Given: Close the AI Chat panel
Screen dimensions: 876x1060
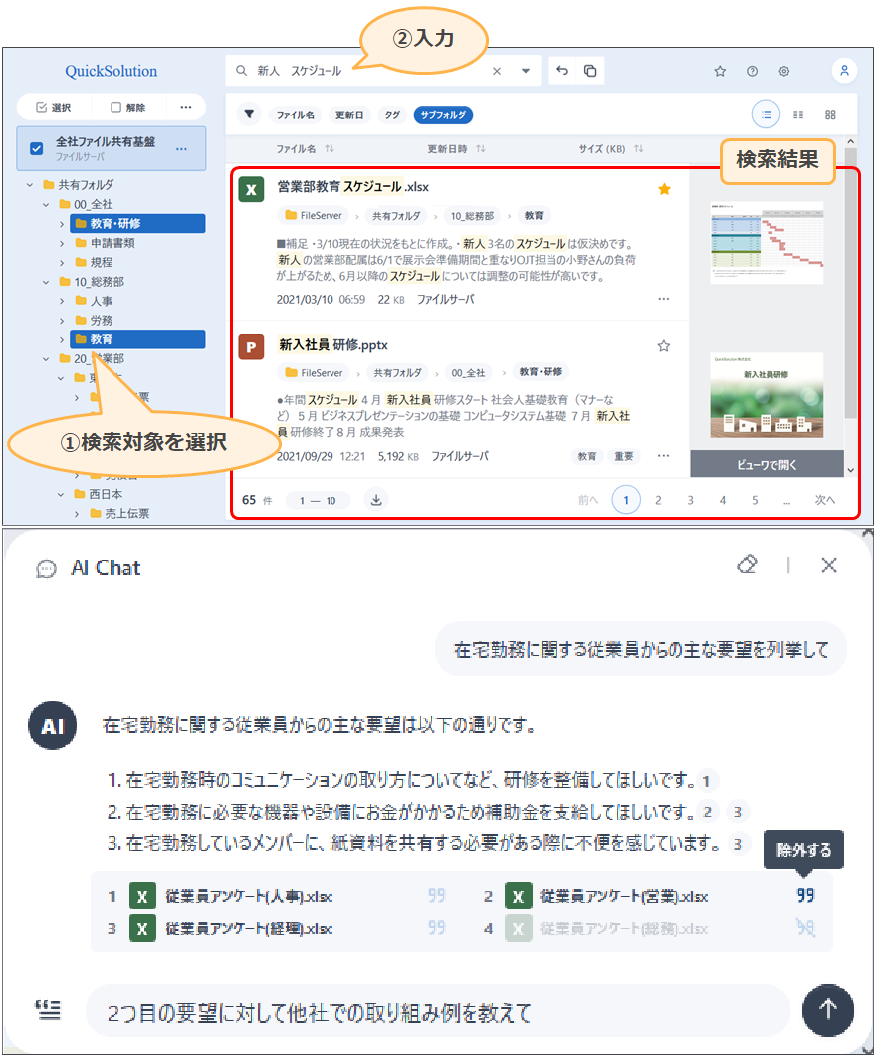Looking at the screenshot, I should [x=829, y=565].
